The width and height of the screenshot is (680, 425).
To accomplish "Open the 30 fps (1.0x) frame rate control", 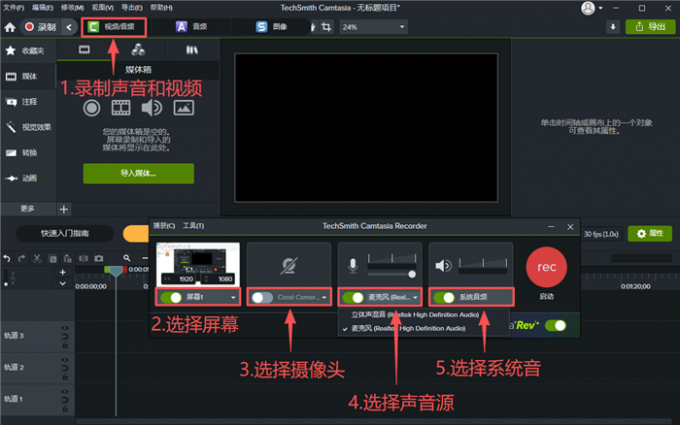I will click(601, 234).
